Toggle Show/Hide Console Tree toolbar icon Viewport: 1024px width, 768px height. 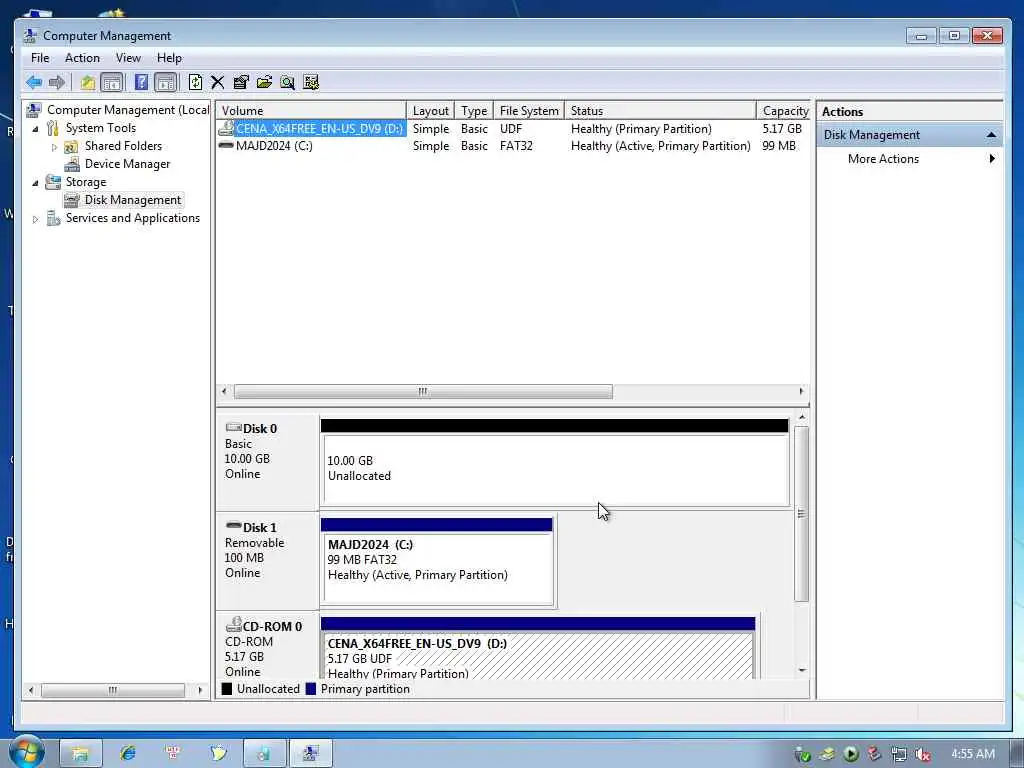click(112, 82)
